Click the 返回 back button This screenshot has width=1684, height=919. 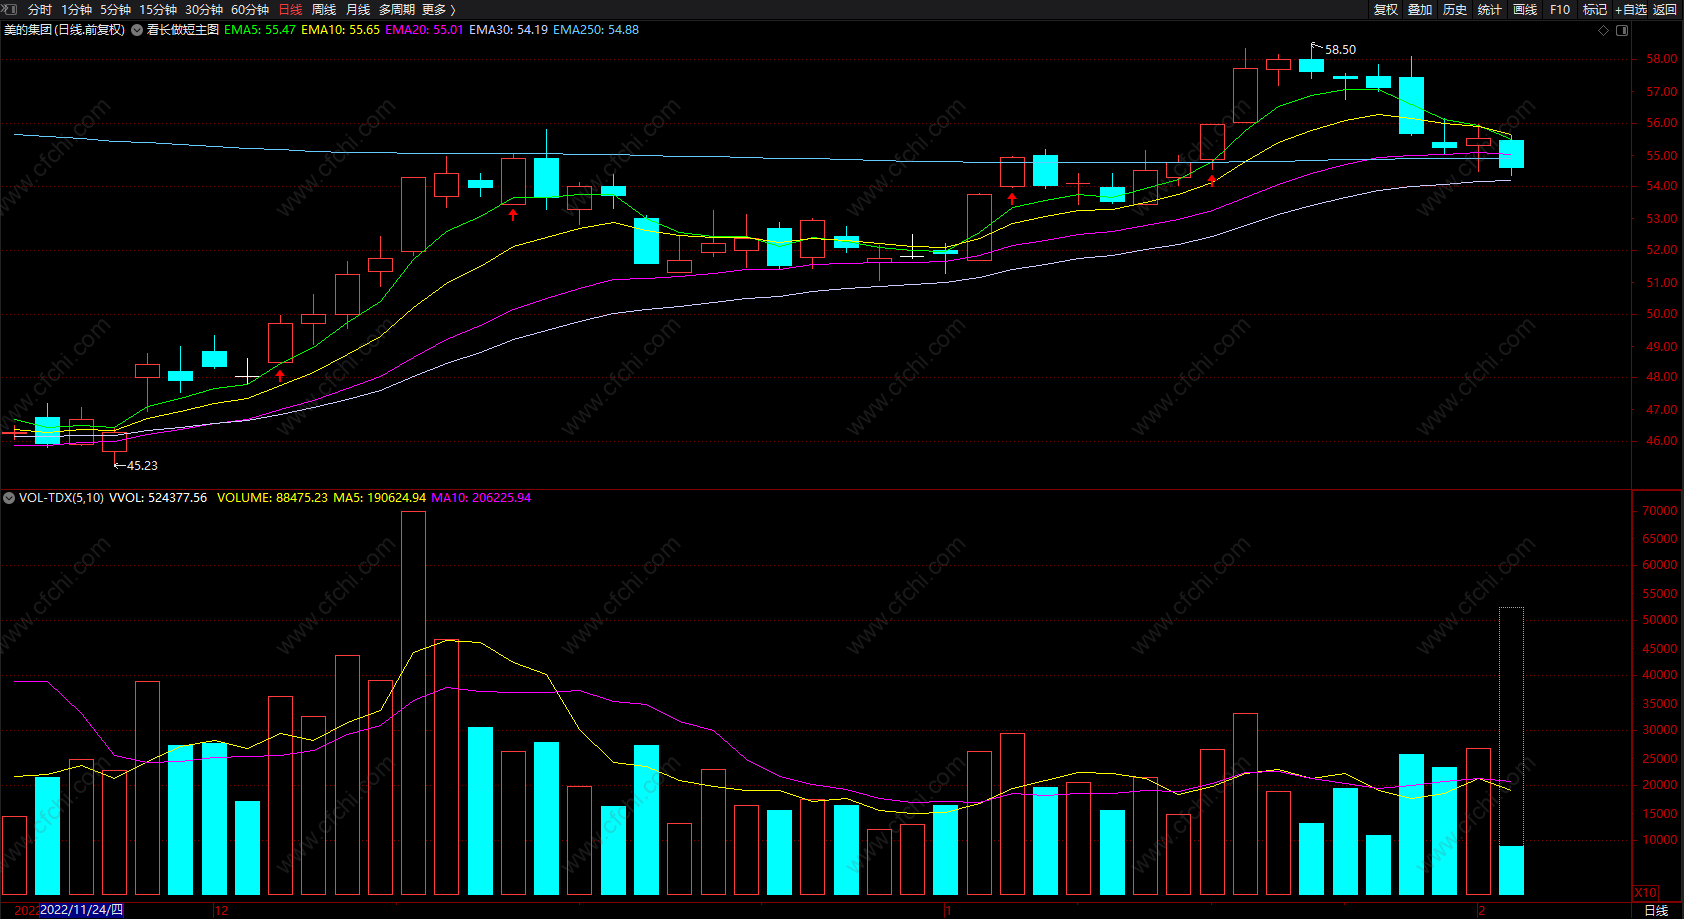click(1665, 10)
